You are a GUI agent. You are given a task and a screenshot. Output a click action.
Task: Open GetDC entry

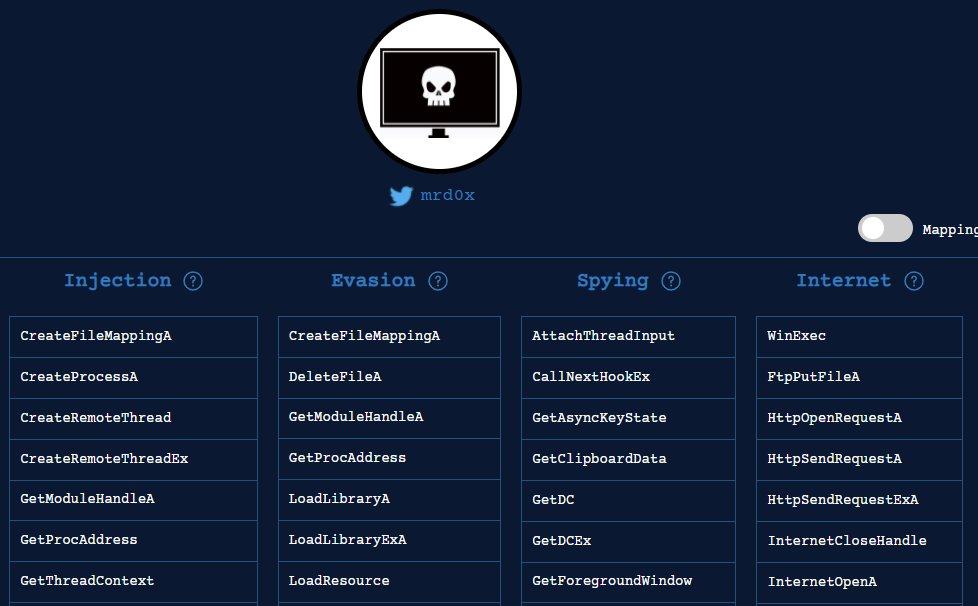(628, 501)
